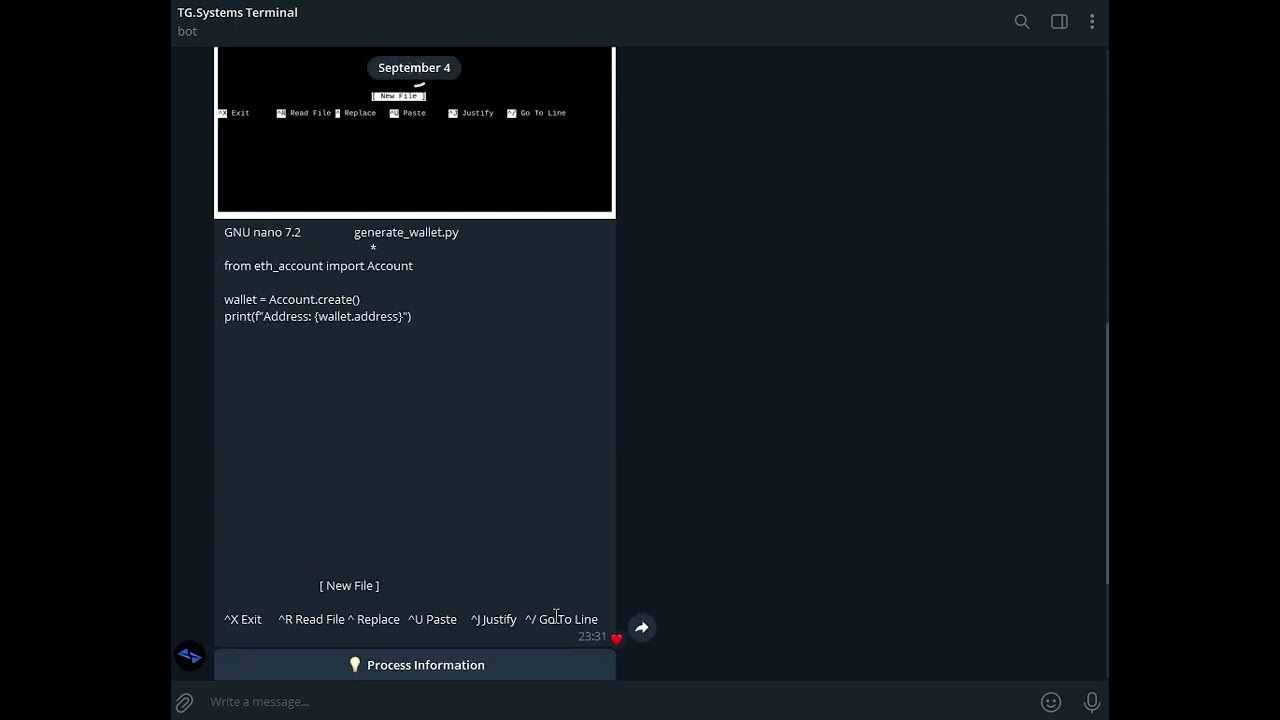Viewport: 1280px width, 720px height.
Task: Click the TG.Systems Terminal chat title
Action: pos(238,12)
